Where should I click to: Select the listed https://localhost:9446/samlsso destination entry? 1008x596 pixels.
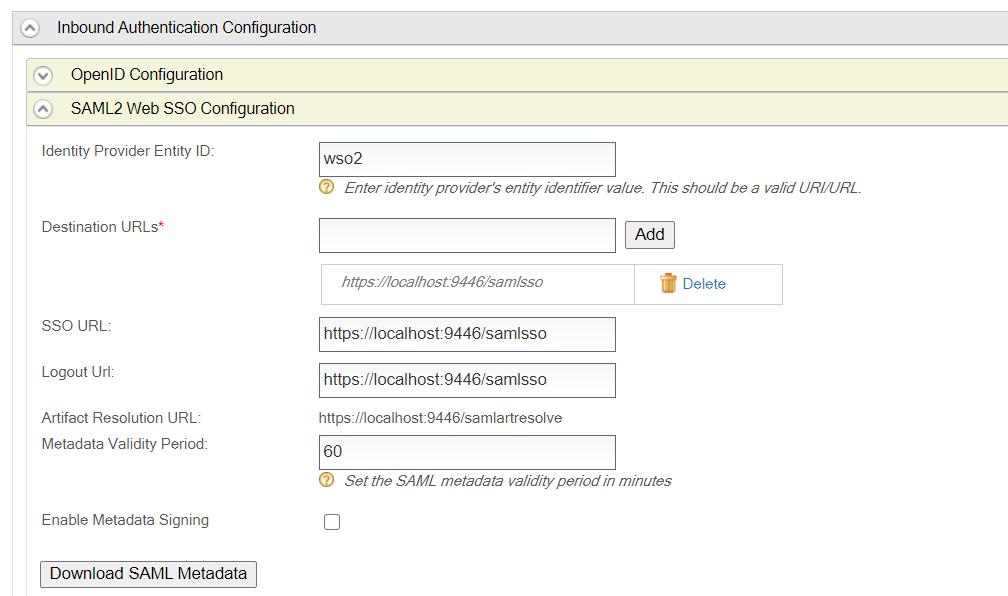pyautogui.click(x=442, y=282)
